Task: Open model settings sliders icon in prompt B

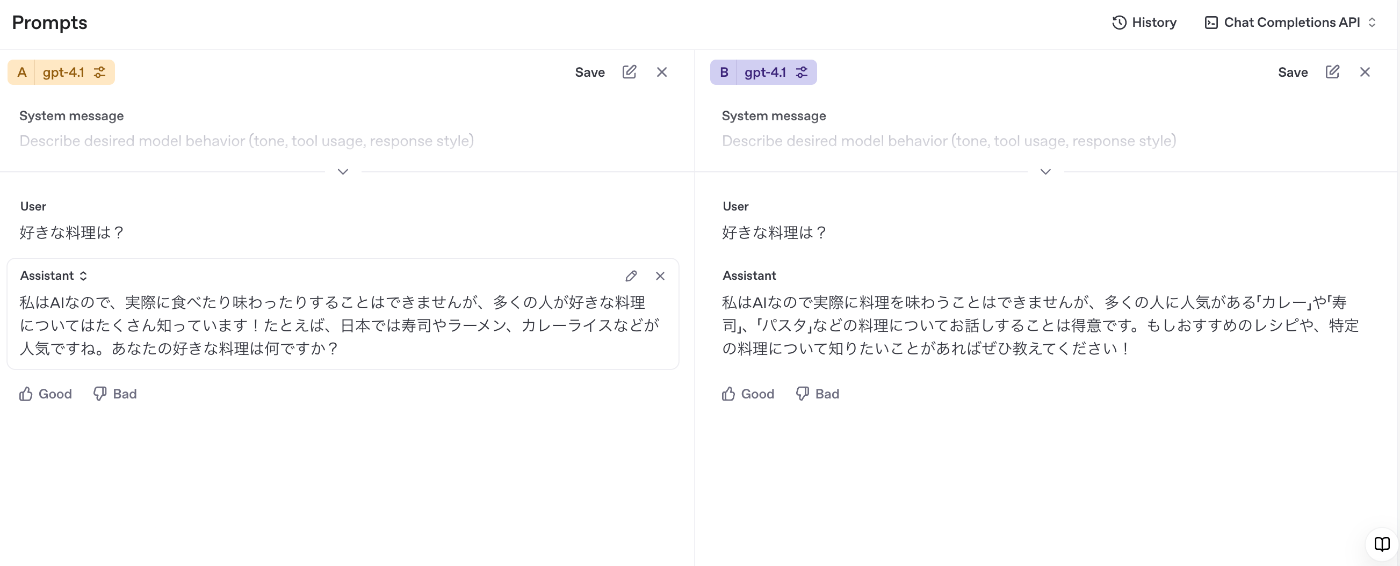Action: (x=802, y=72)
